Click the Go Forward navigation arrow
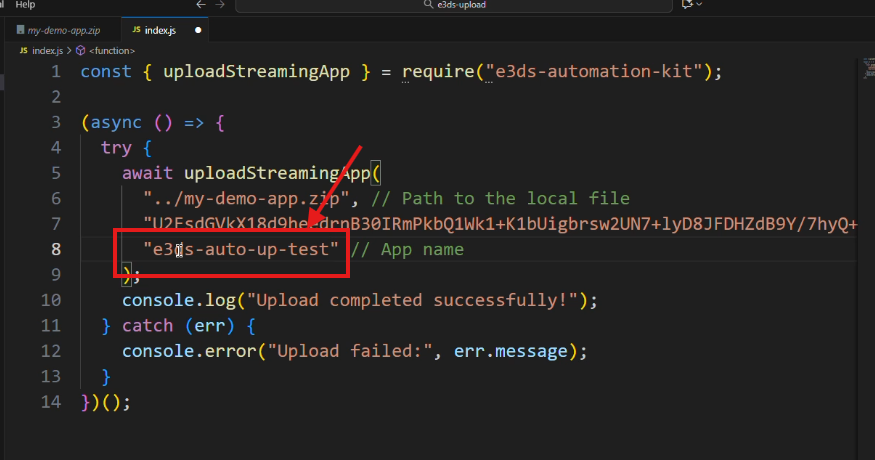 tap(219, 5)
